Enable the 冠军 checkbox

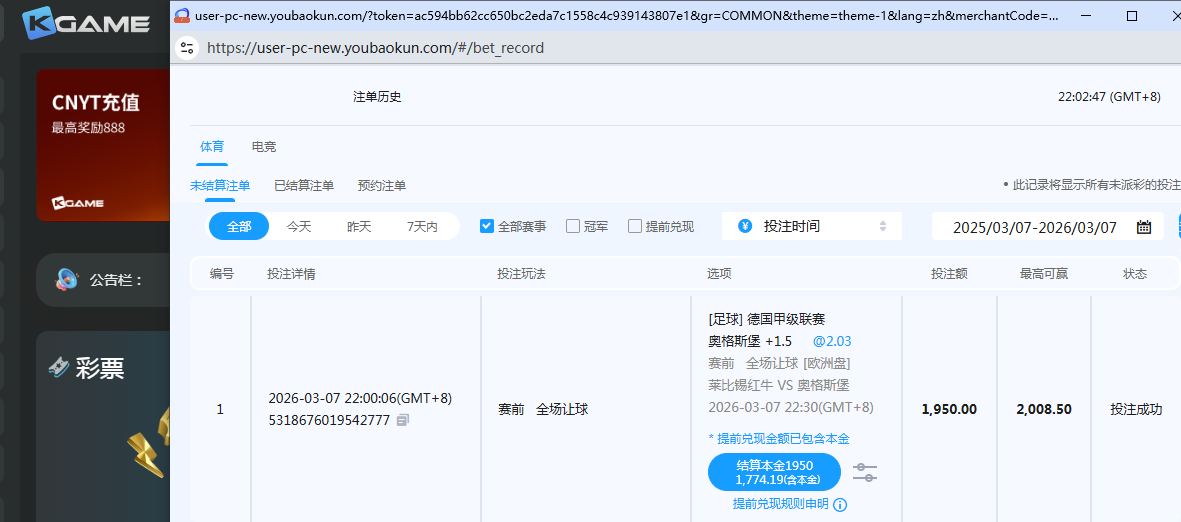coord(573,226)
